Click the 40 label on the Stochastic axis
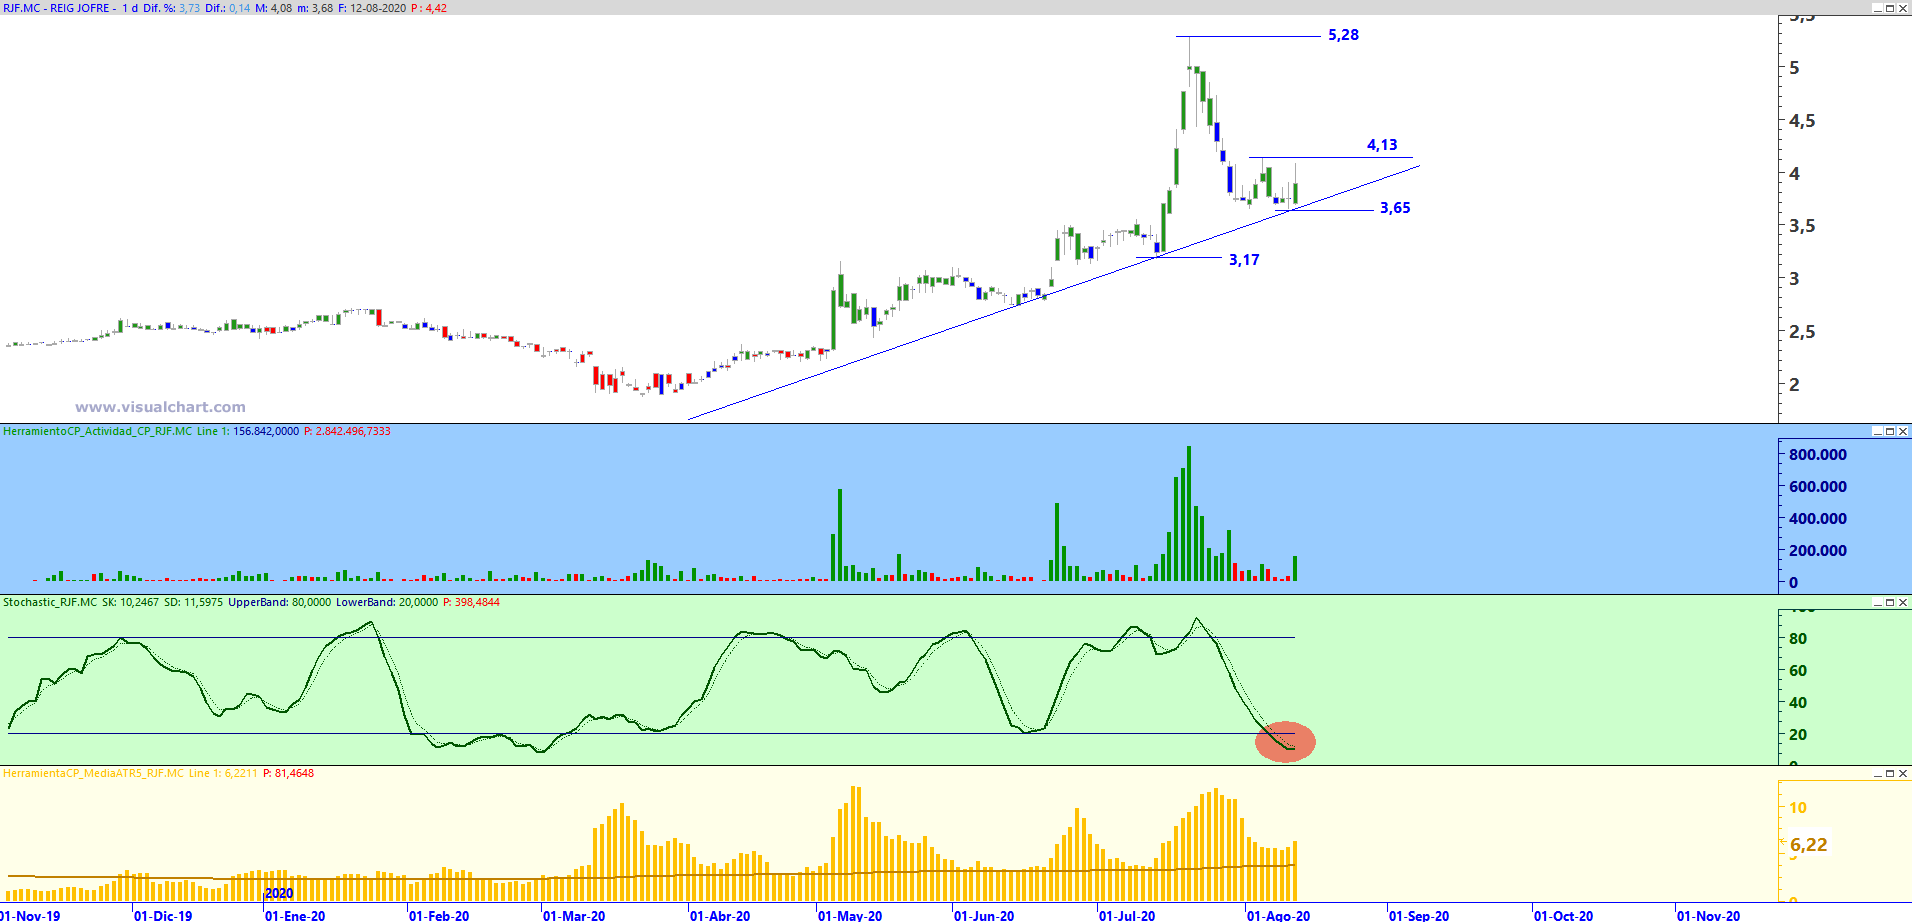1912x922 pixels. 1798,702
